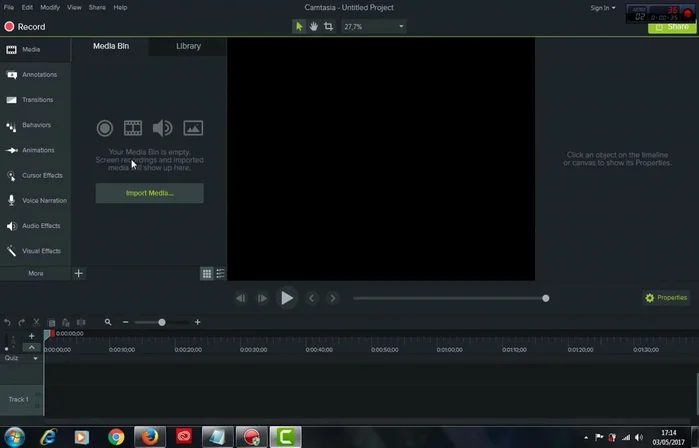
Task: Click the timeline magnifier zoom icon
Action: coord(108,322)
